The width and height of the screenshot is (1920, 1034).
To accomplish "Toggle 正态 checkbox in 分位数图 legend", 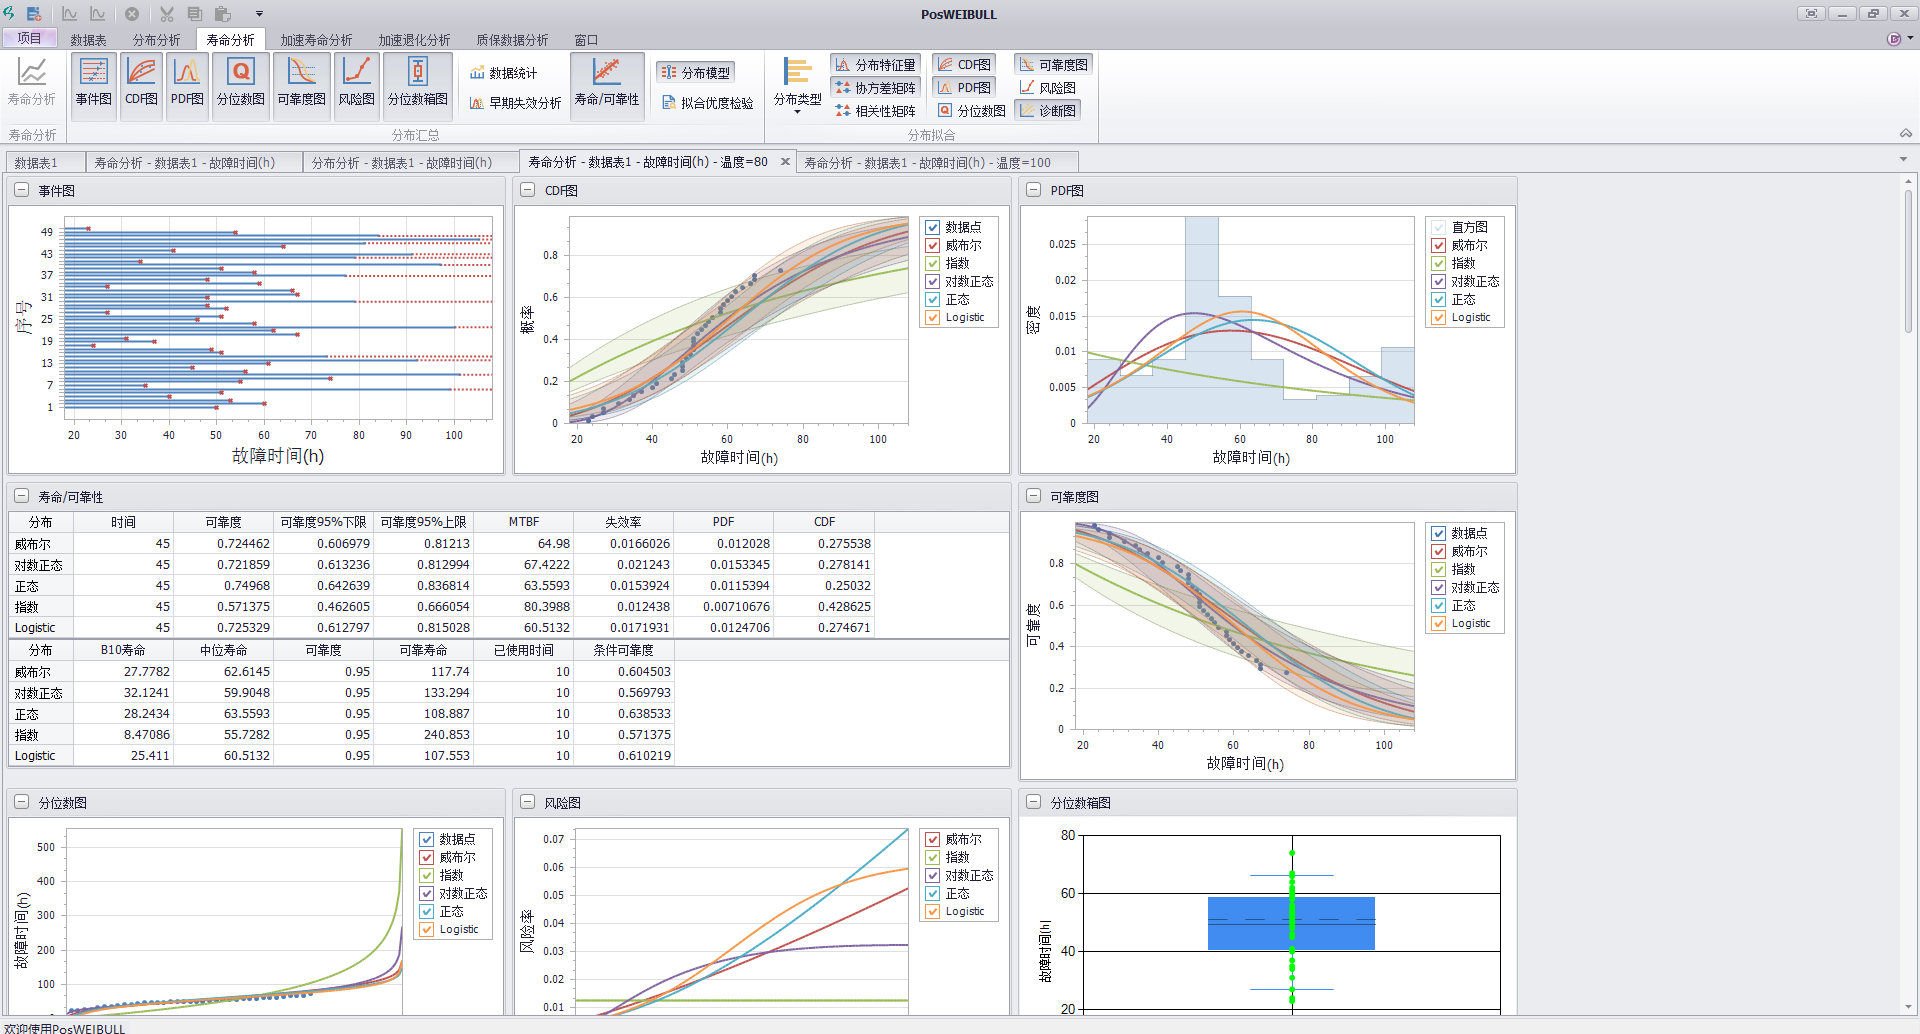I will (426, 912).
